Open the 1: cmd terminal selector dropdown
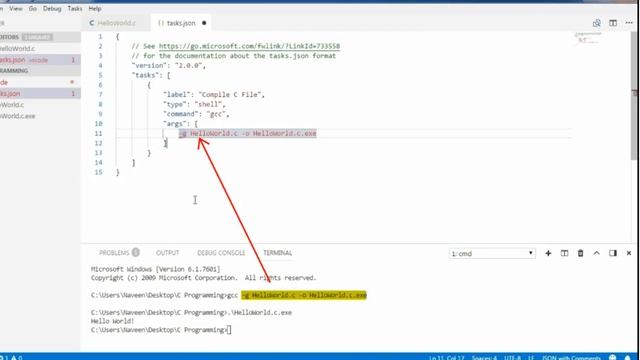The image size is (640, 360). point(492,253)
